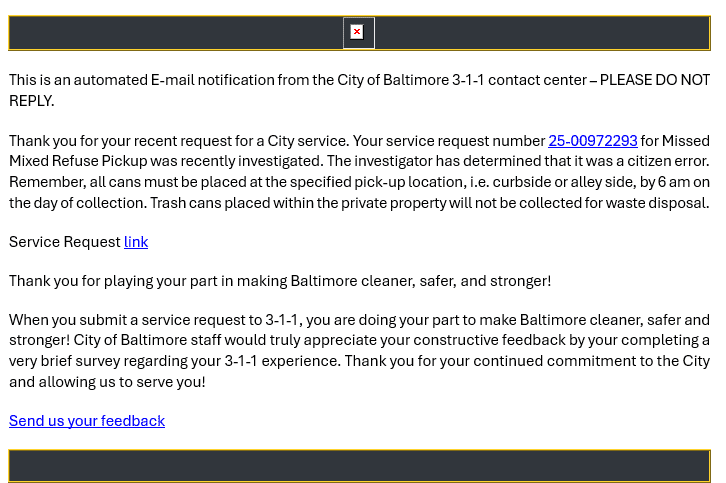The width and height of the screenshot is (726, 483).
Task: Click the "curbside or alley side" phrase
Action: [x=564, y=182]
